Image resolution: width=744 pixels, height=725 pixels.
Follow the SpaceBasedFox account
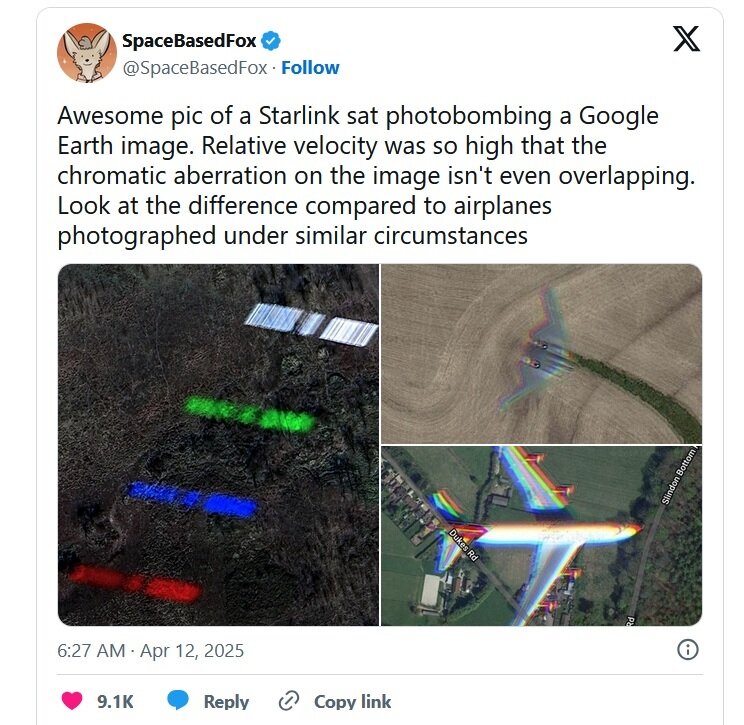[311, 68]
